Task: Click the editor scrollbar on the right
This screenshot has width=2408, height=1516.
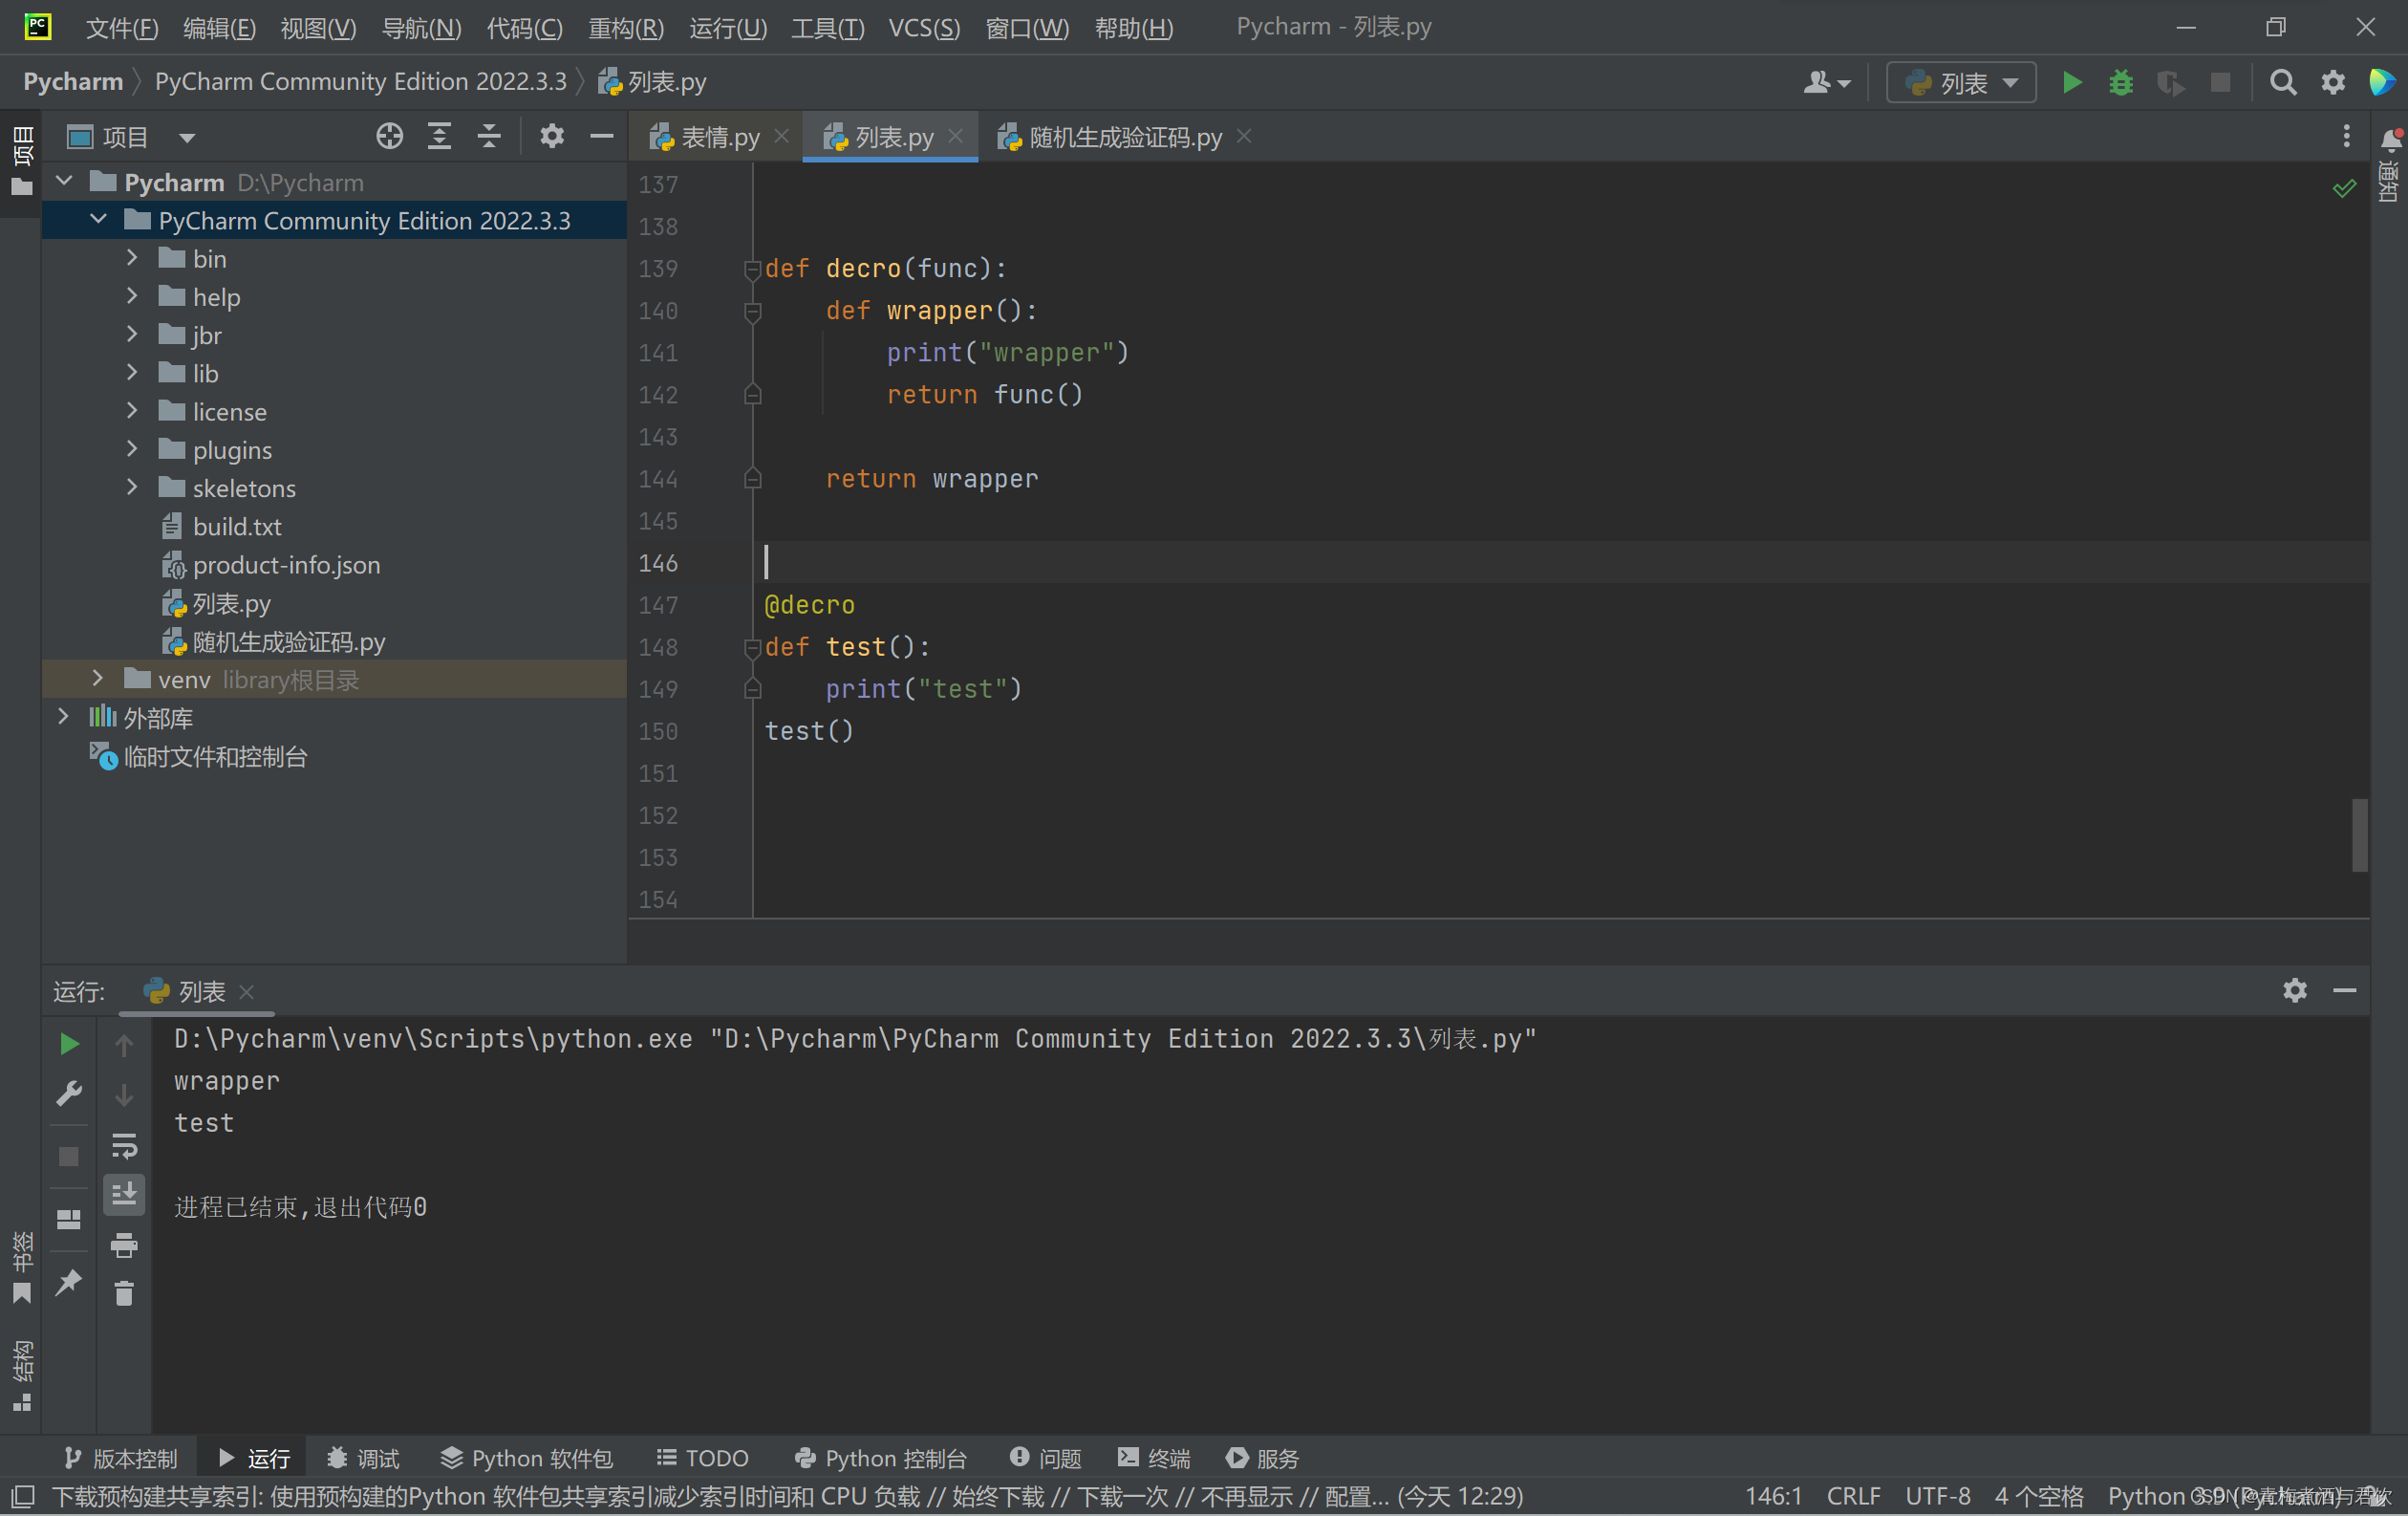Action: point(2360,835)
